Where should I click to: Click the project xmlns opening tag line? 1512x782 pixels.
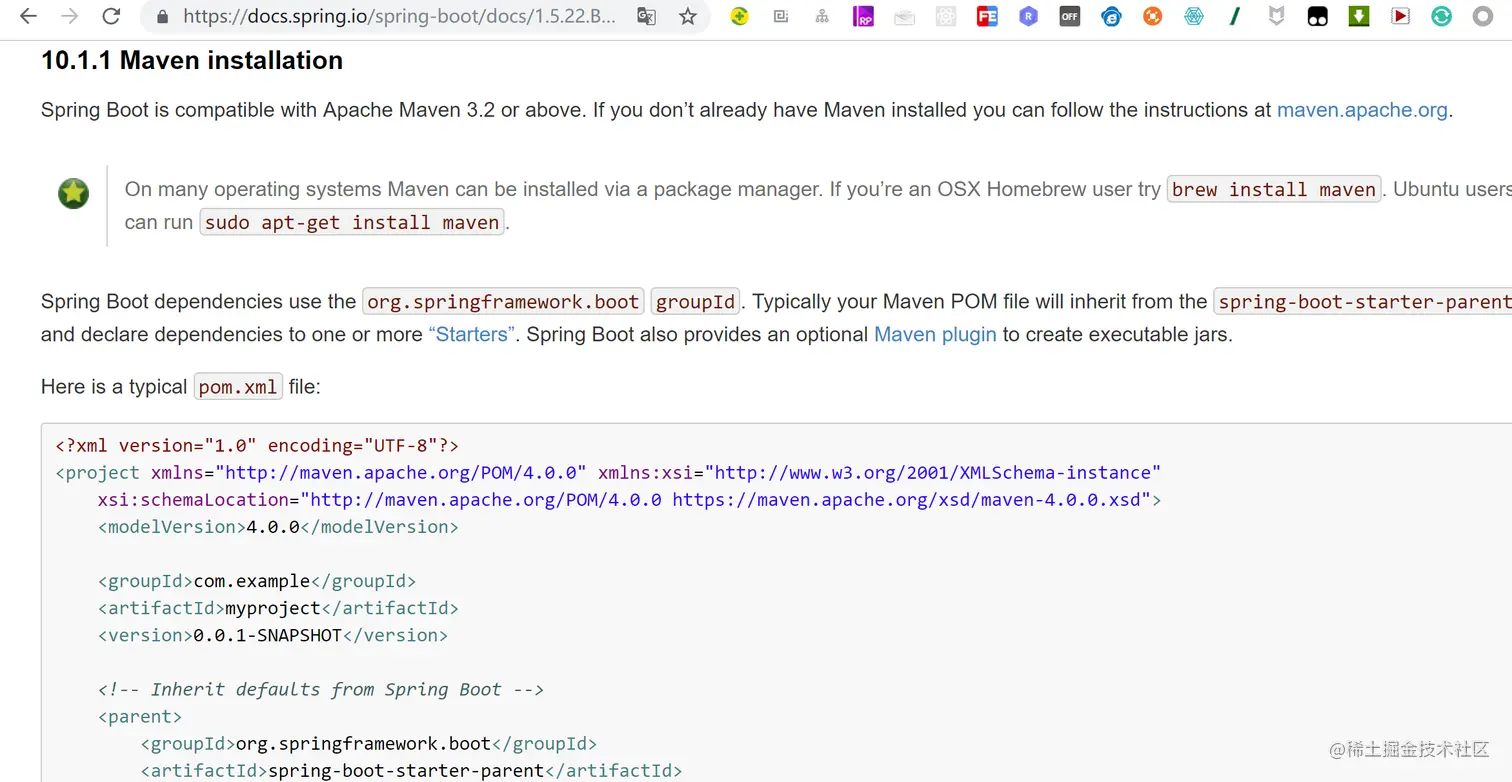pyautogui.click(x=608, y=473)
